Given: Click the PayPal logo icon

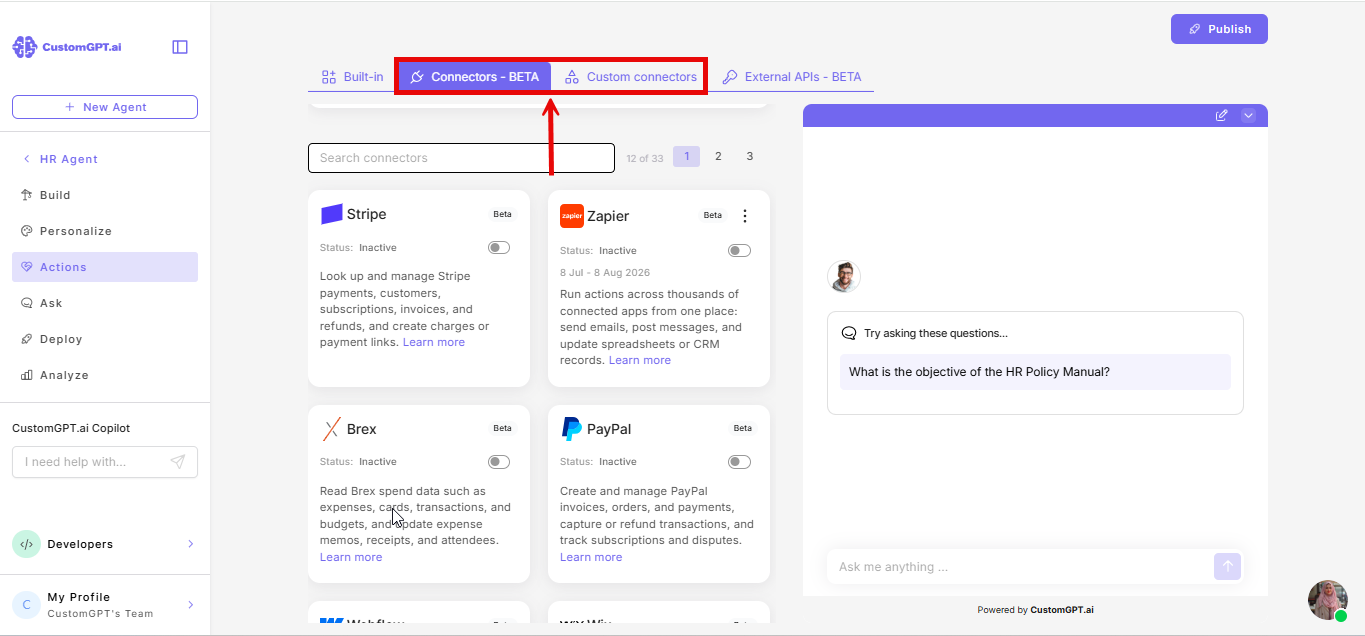Looking at the screenshot, I should click(572, 429).
